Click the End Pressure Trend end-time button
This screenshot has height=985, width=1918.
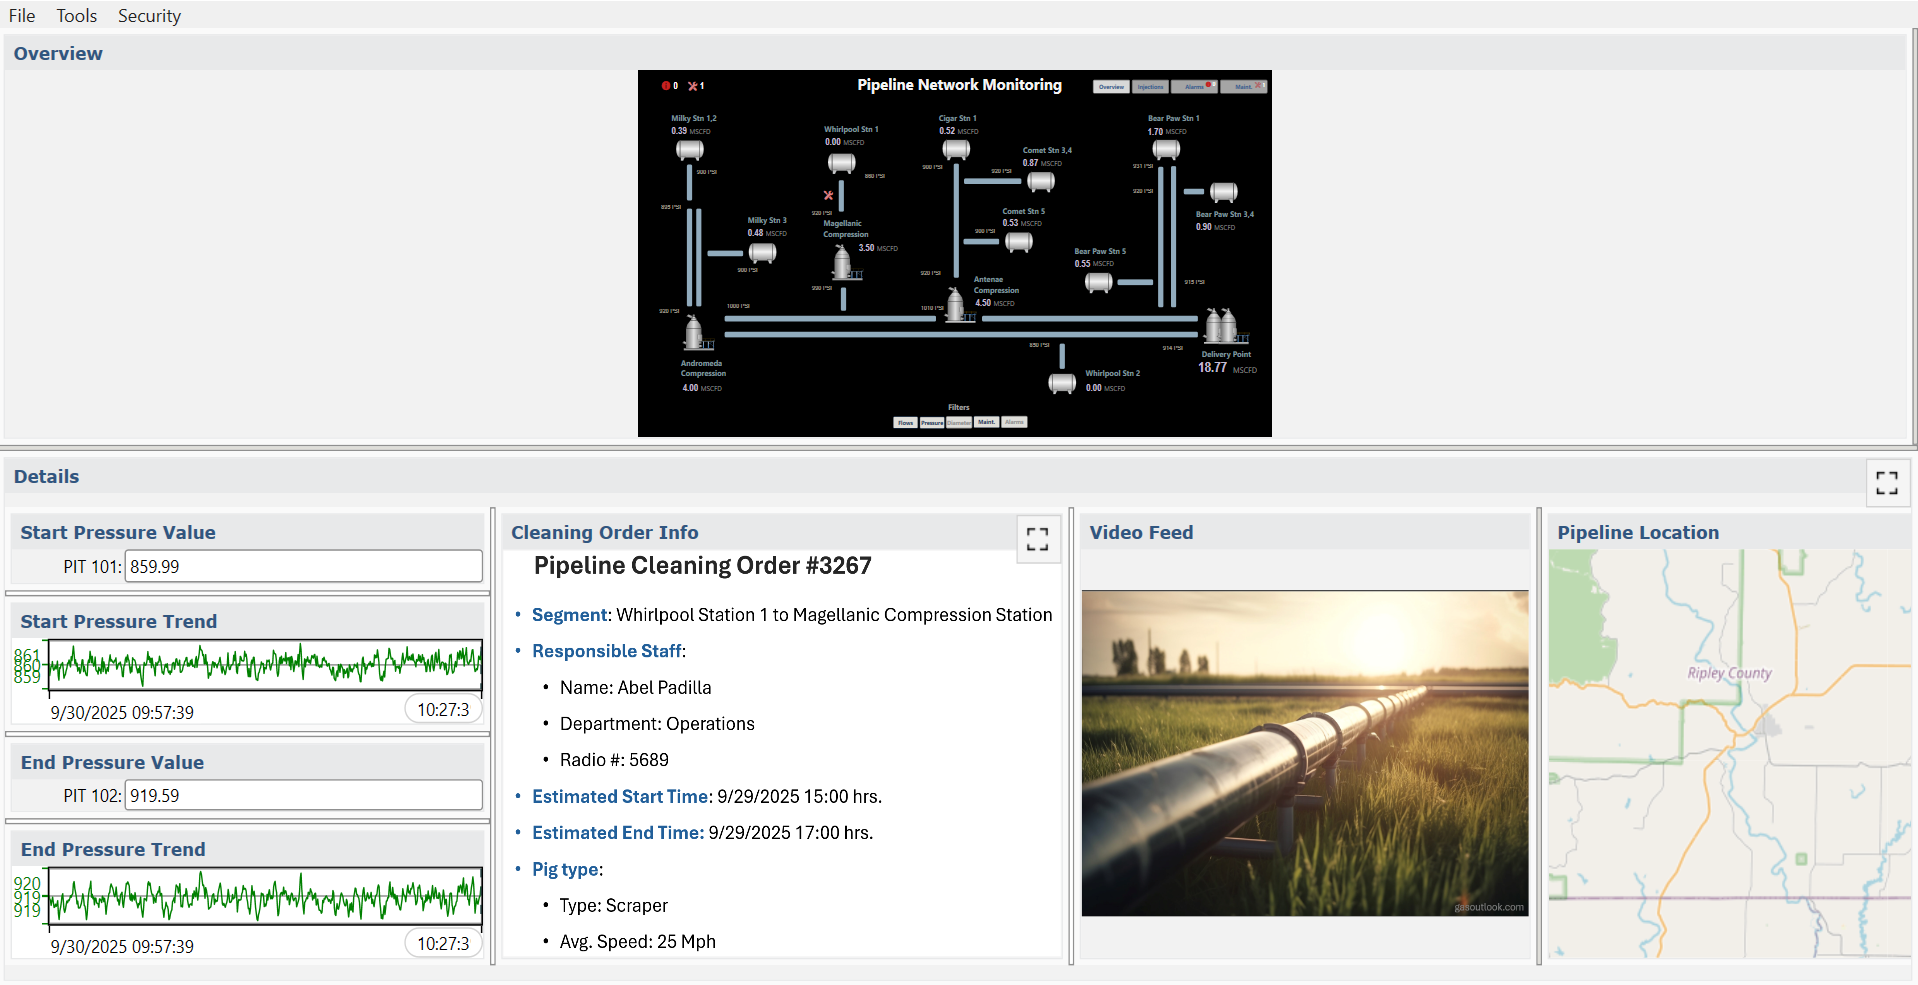443,944
